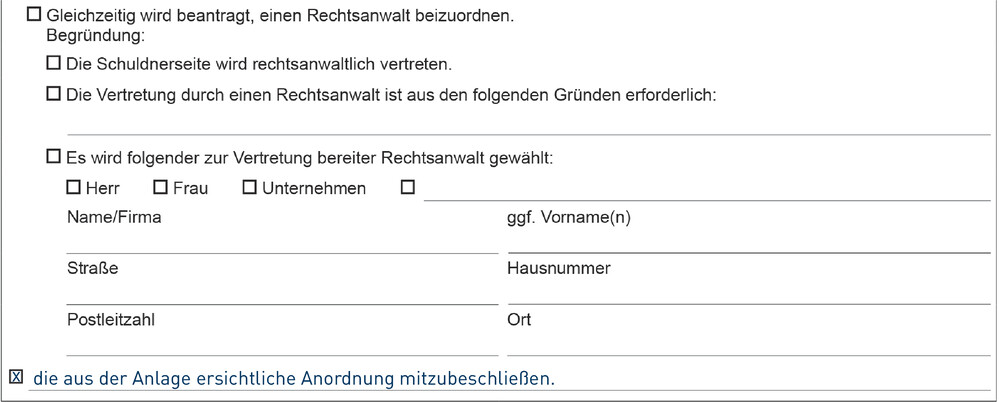Uncheck the 'Anordnung mitzubeschließen' crossed checkbox

[x=15, y=378]
